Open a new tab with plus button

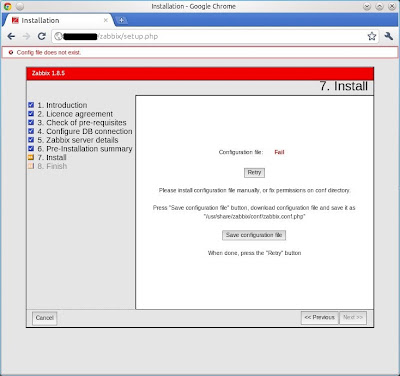pos(122,20)
